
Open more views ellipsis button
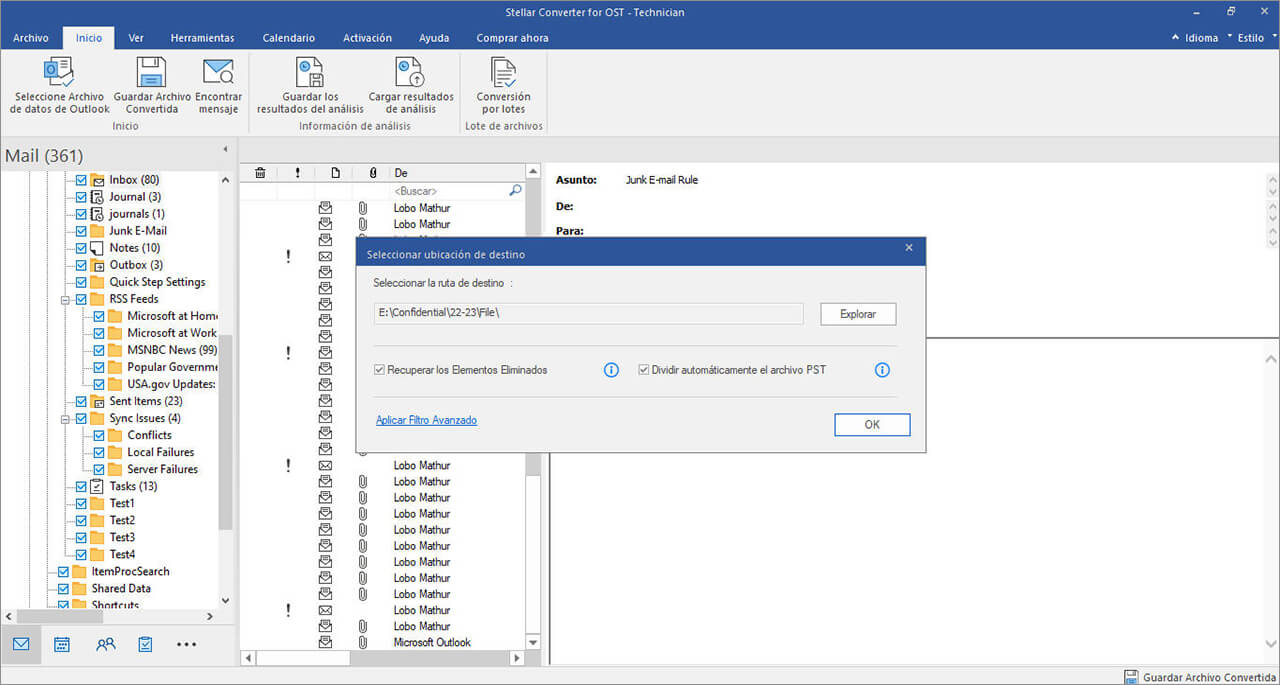coord(186,645)
